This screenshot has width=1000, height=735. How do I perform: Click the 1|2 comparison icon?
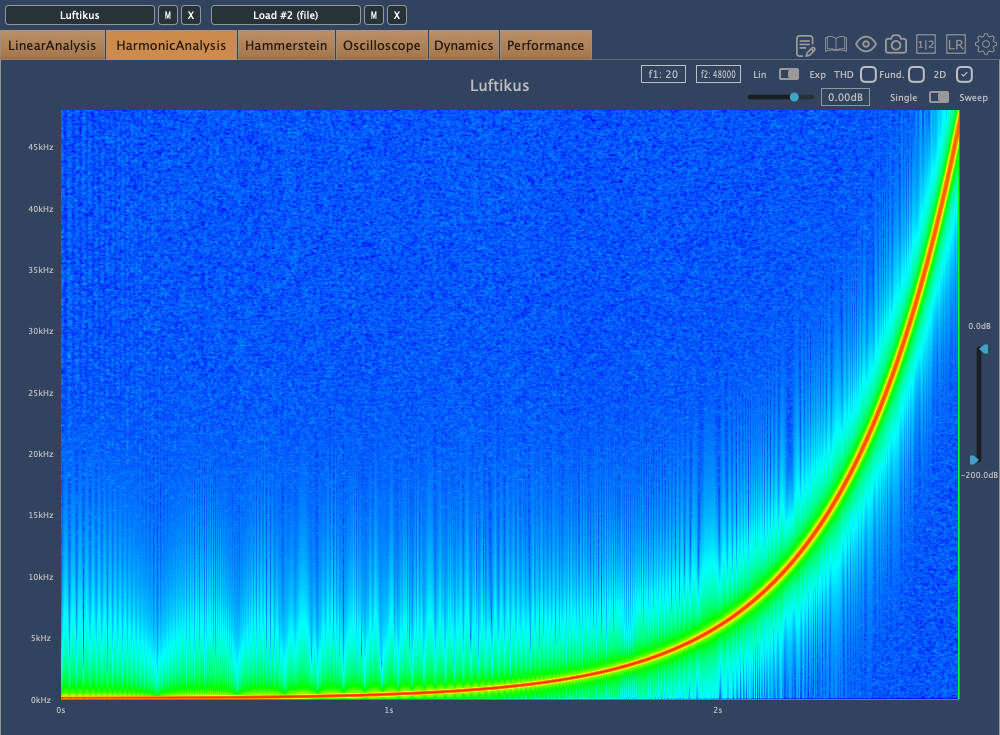pos(926,45)
